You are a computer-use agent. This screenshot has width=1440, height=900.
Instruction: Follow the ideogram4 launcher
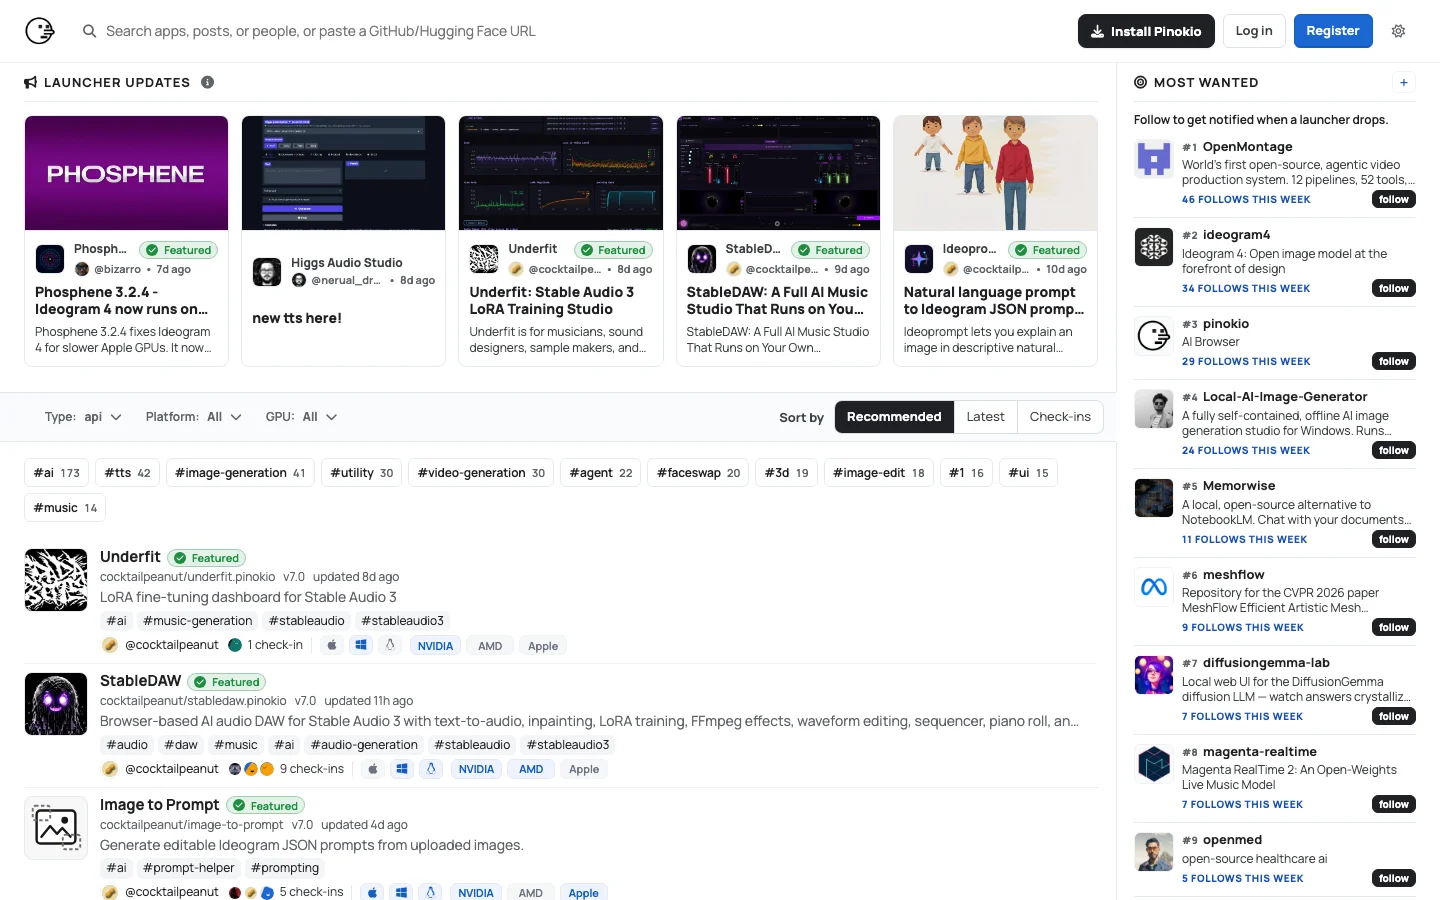coord(1394,289)
